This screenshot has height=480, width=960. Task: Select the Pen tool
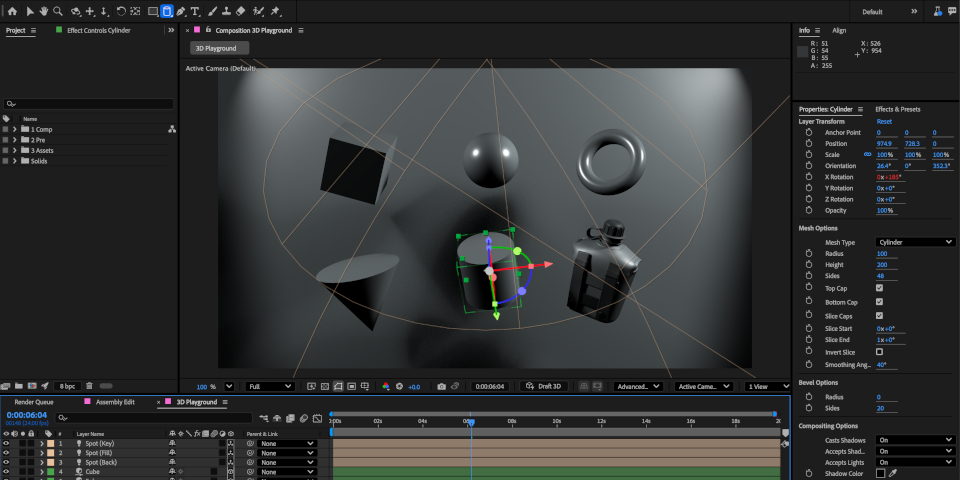(x=180, y=11)
